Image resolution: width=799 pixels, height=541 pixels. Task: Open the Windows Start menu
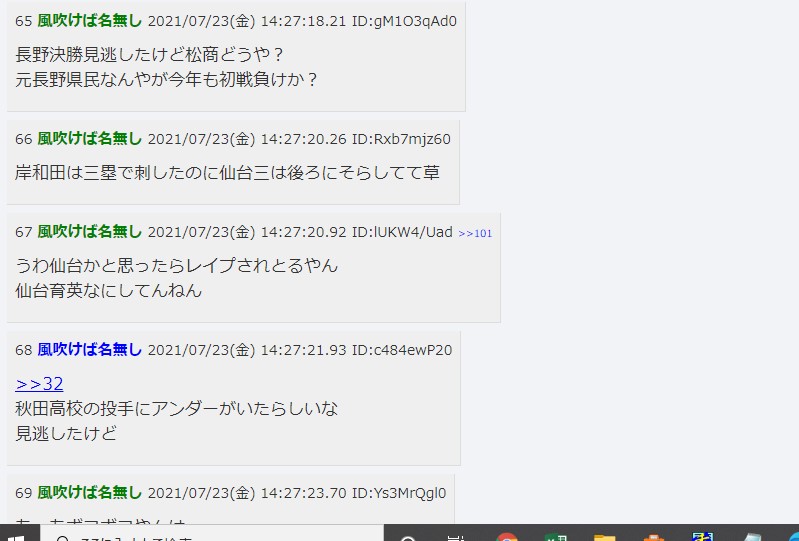pos(16,537)
